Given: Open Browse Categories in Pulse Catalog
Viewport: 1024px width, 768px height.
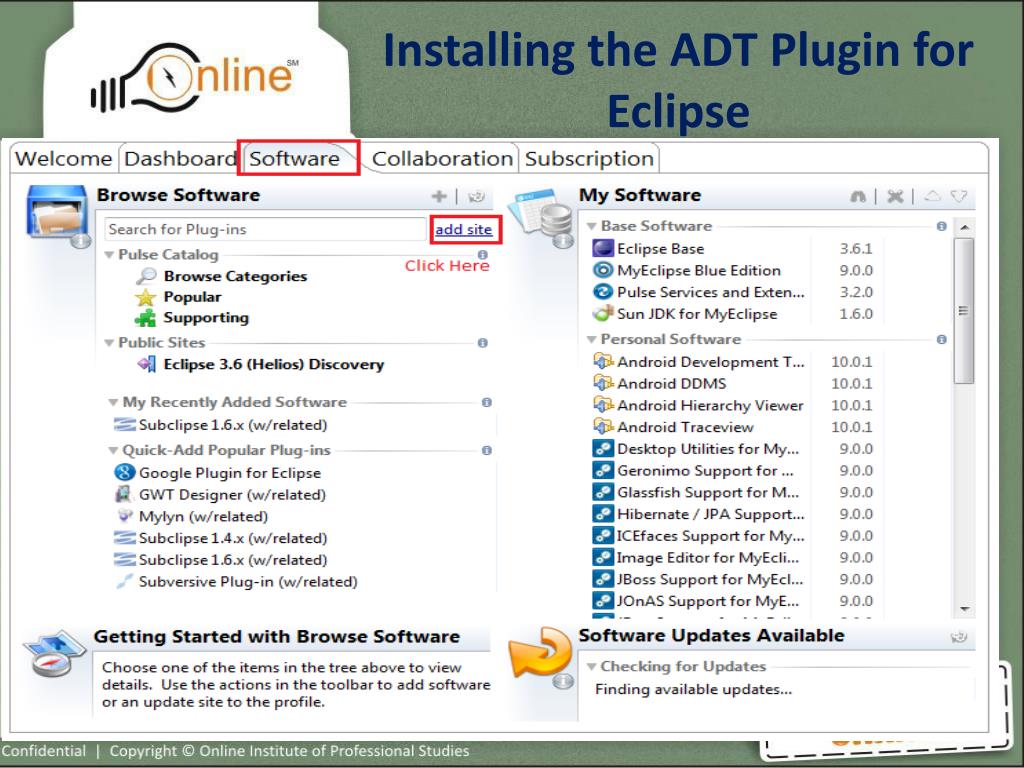Looking at the screenshot, I should pyautogui.click(x=235, y=276).
